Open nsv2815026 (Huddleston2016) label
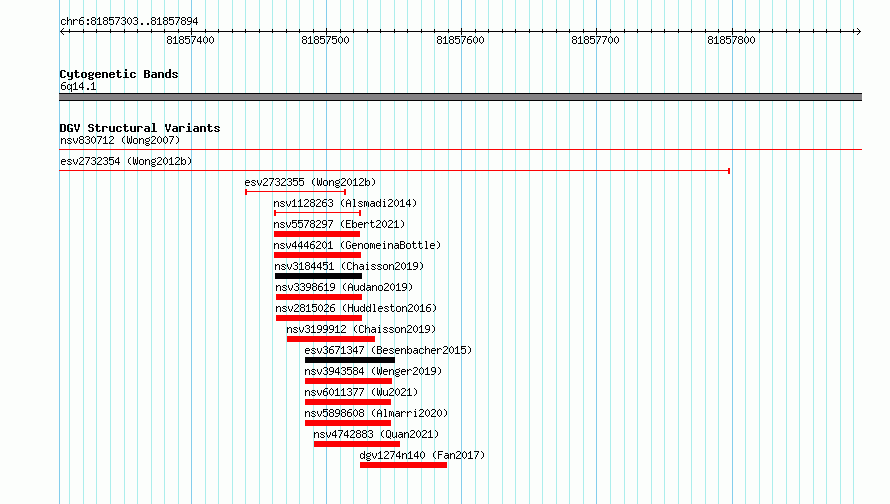The width and height of the screenshot is (890, 504). (356, 308)
